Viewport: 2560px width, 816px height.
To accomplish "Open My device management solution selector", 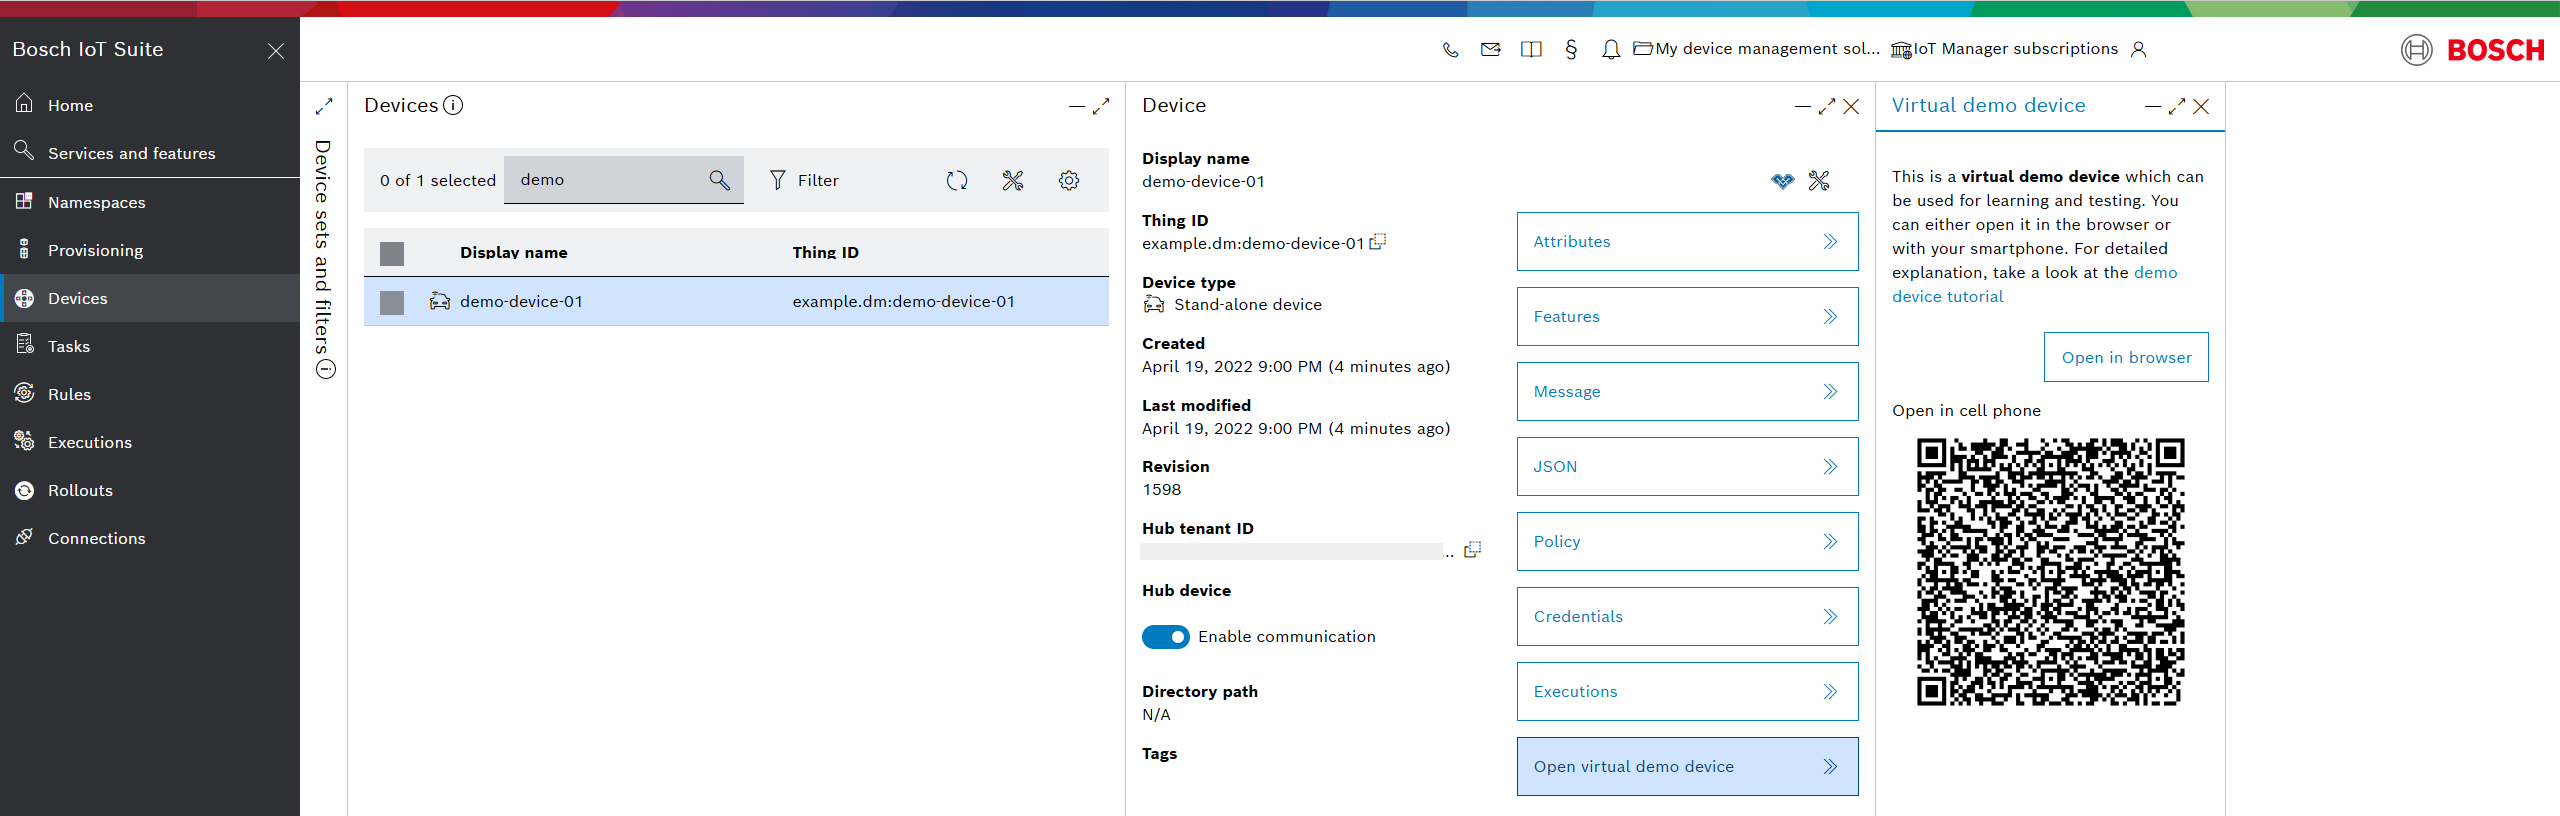I will [1757, 49].
